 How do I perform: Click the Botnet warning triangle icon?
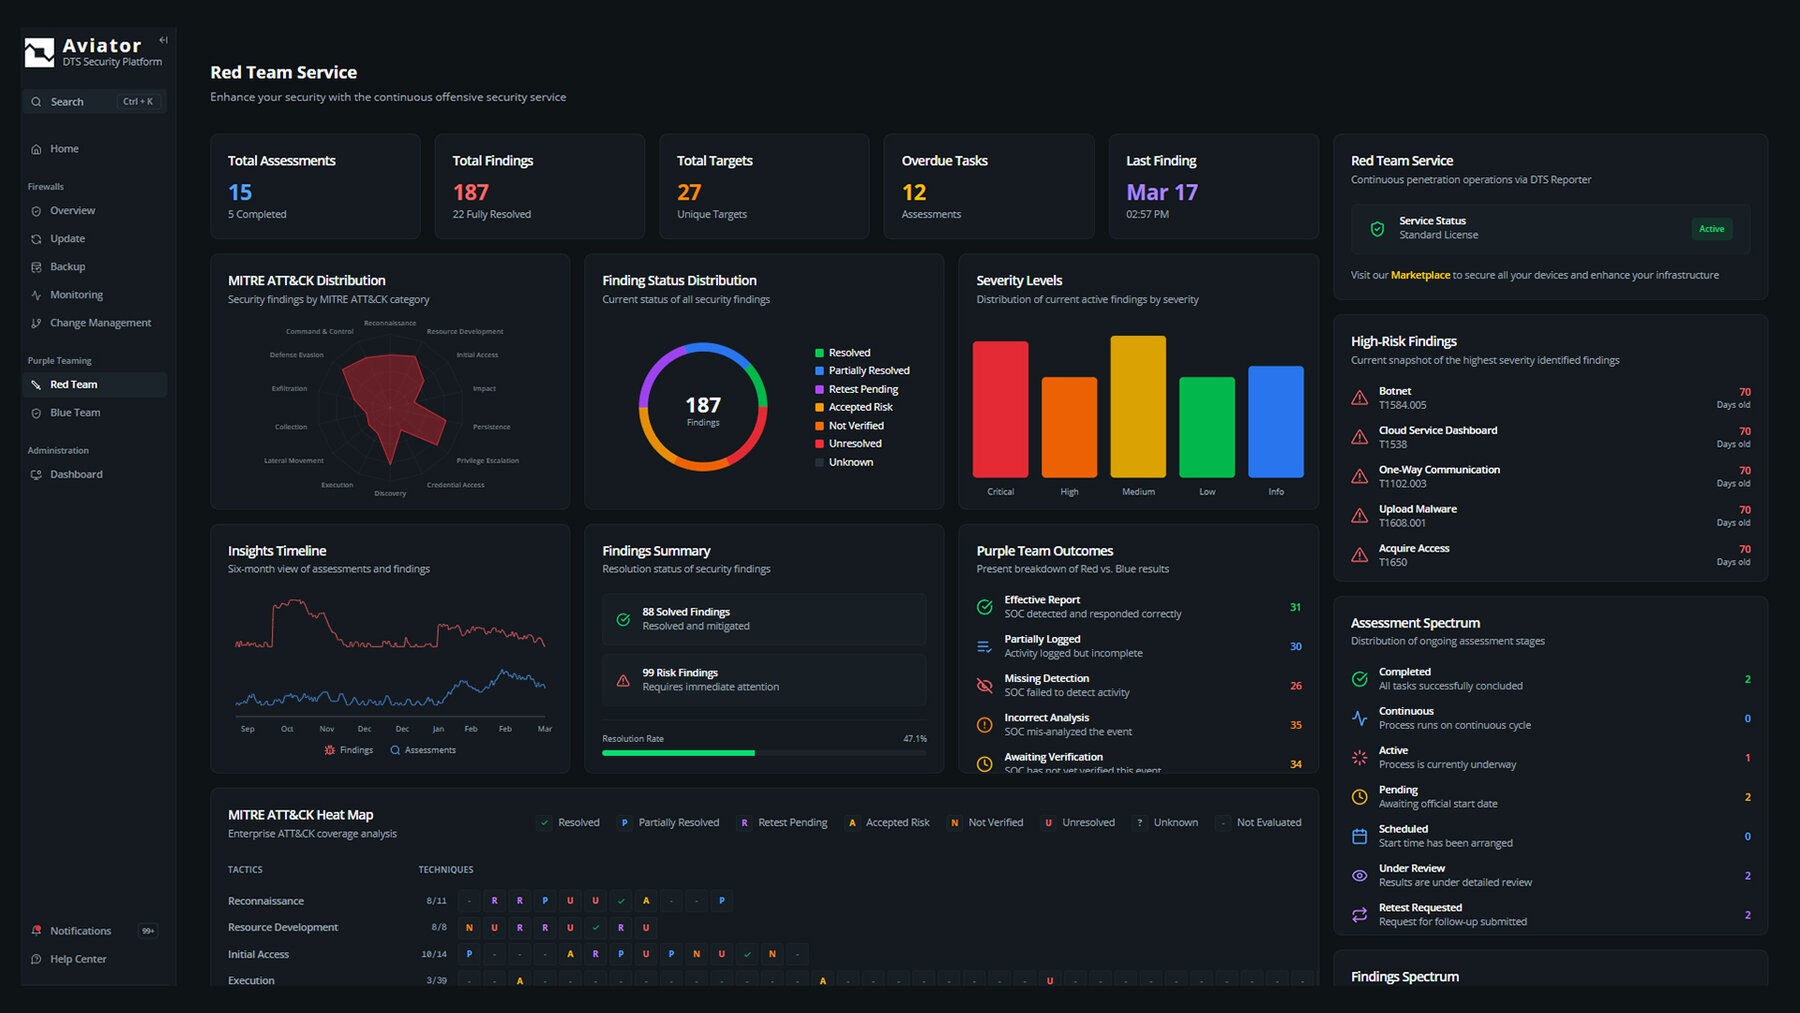tap(1360, 398)
